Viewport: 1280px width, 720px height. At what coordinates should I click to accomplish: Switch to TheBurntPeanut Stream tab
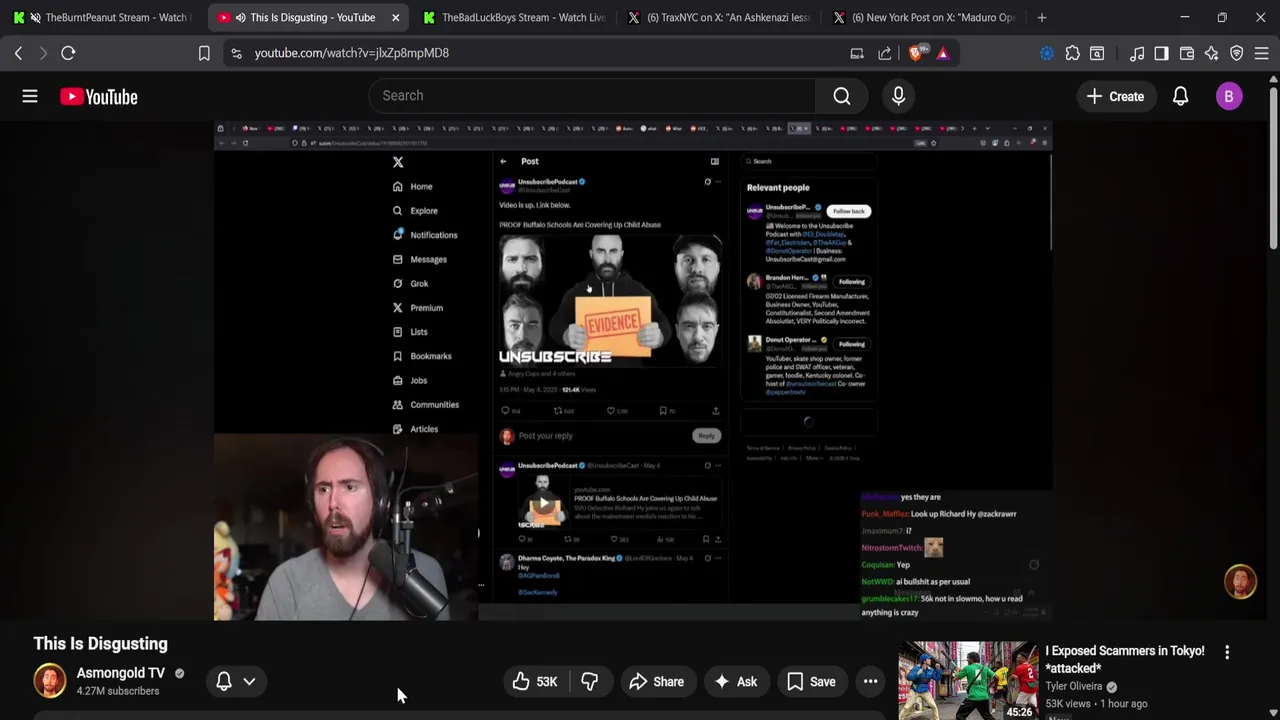pyautogui.click(x=104, y=17)
